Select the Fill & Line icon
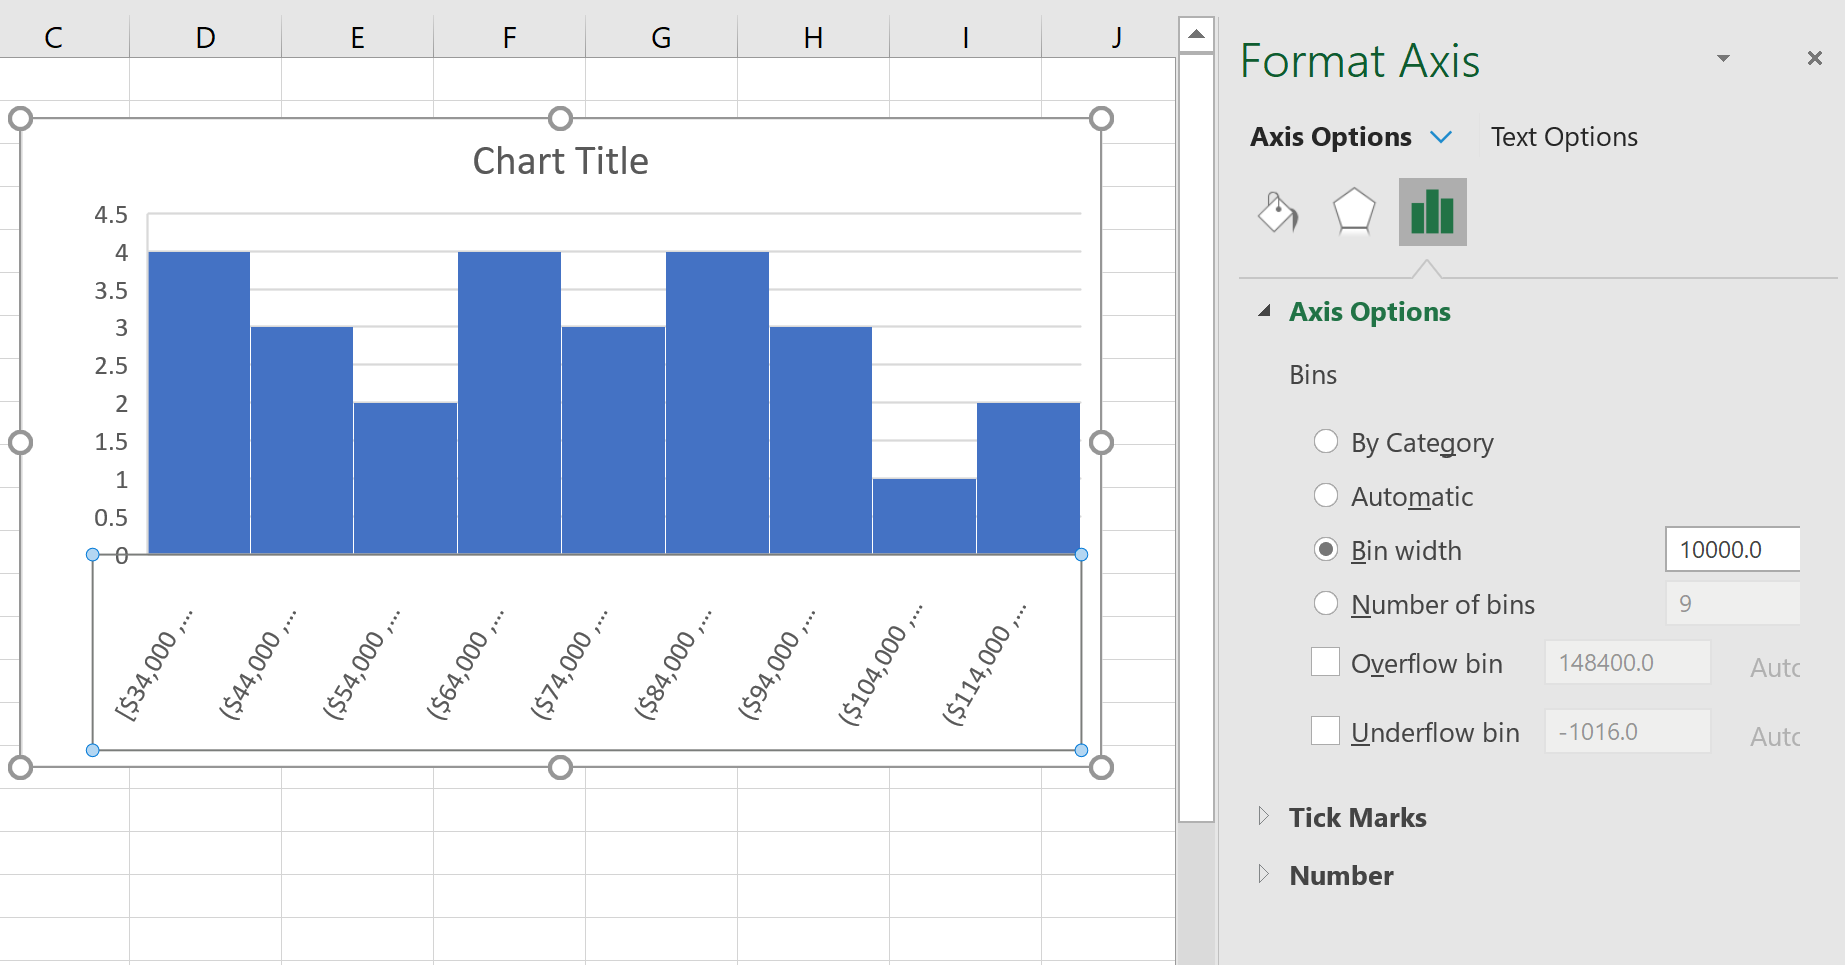 tap(1277, 211)
